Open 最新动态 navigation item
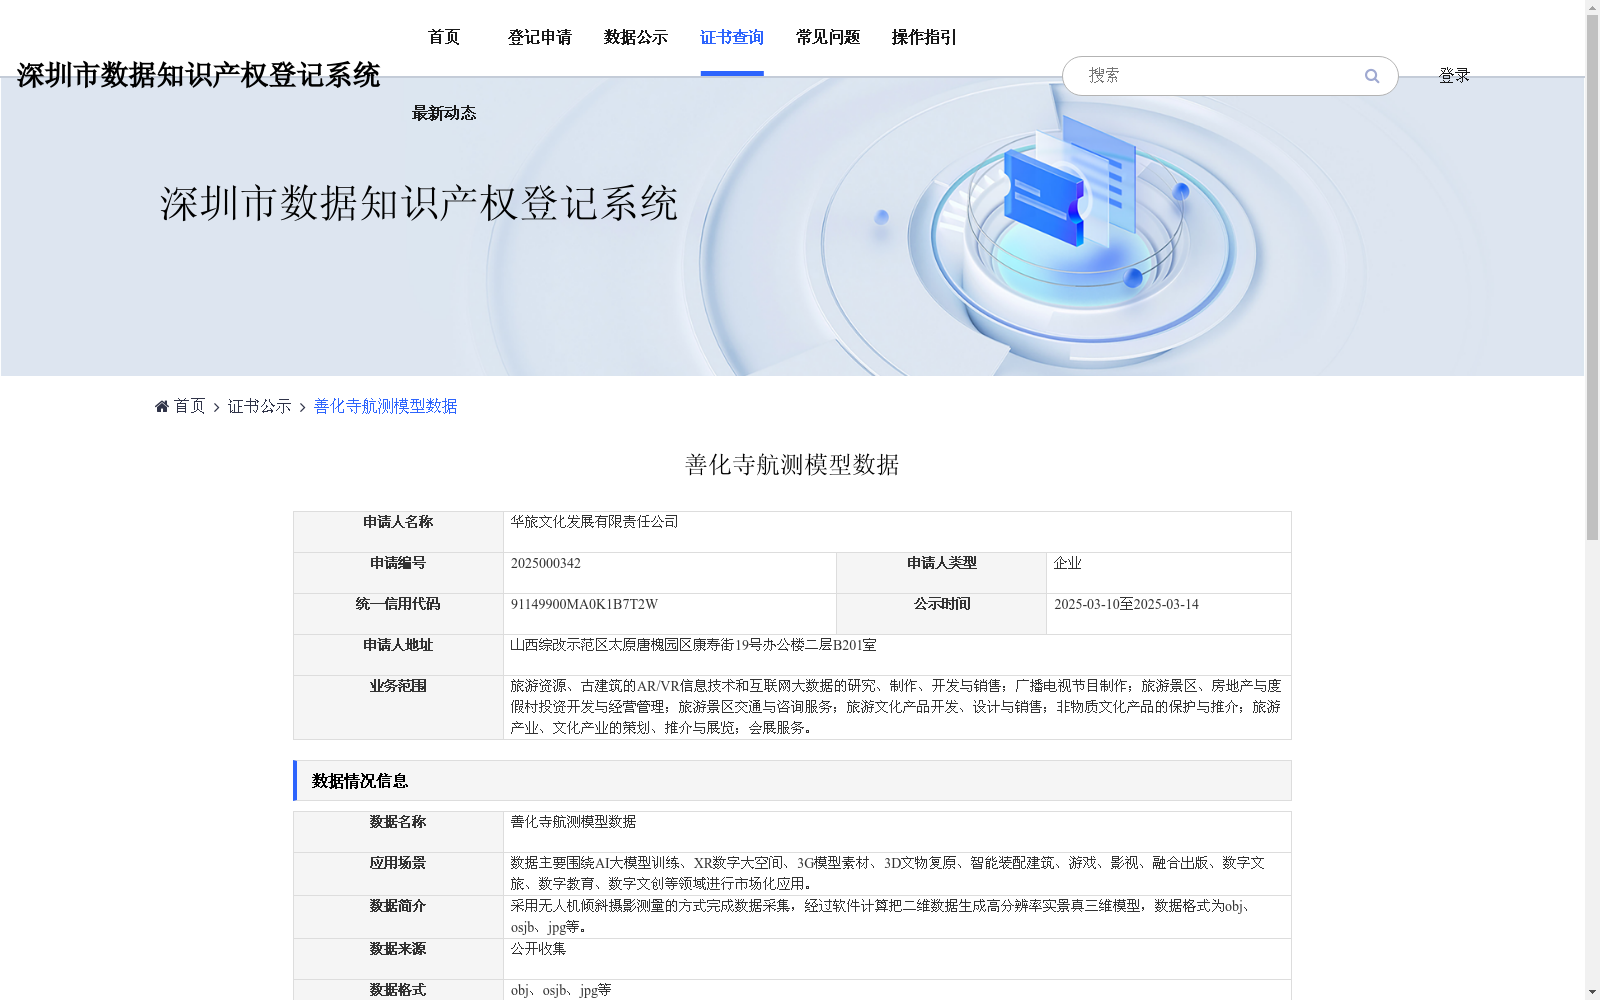Screen dimensions: 1600x1000 pos(444,113)
